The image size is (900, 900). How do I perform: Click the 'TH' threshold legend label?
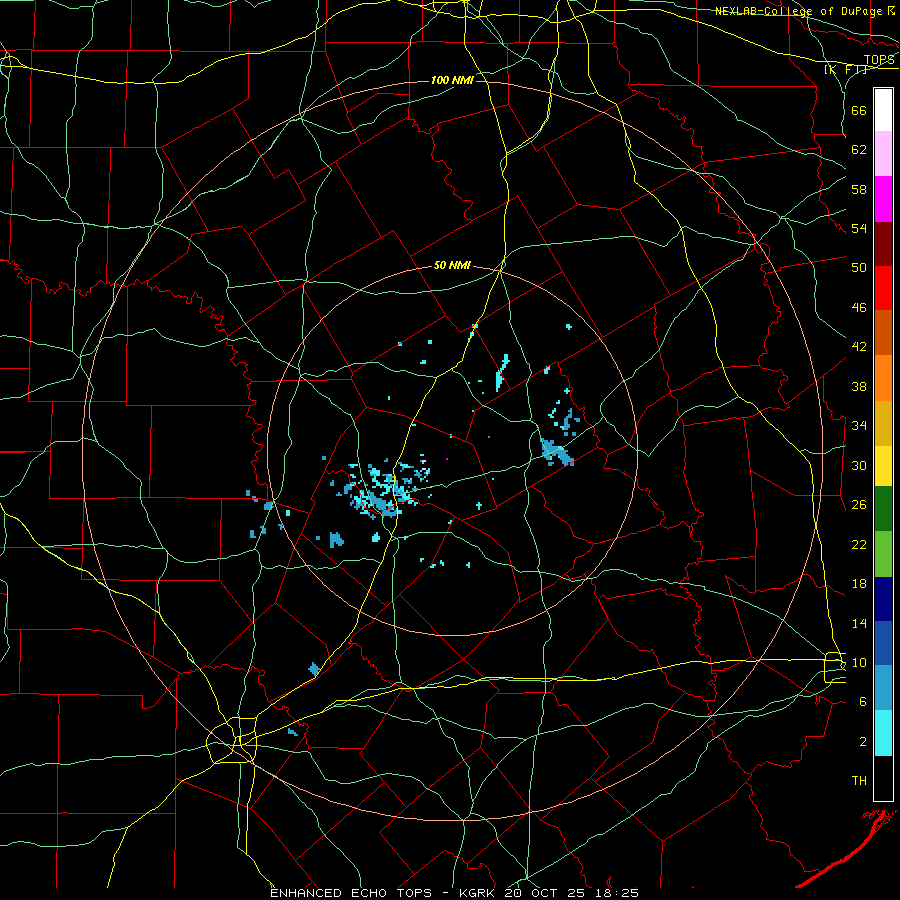pyautogui.click(x=859, y=781)
